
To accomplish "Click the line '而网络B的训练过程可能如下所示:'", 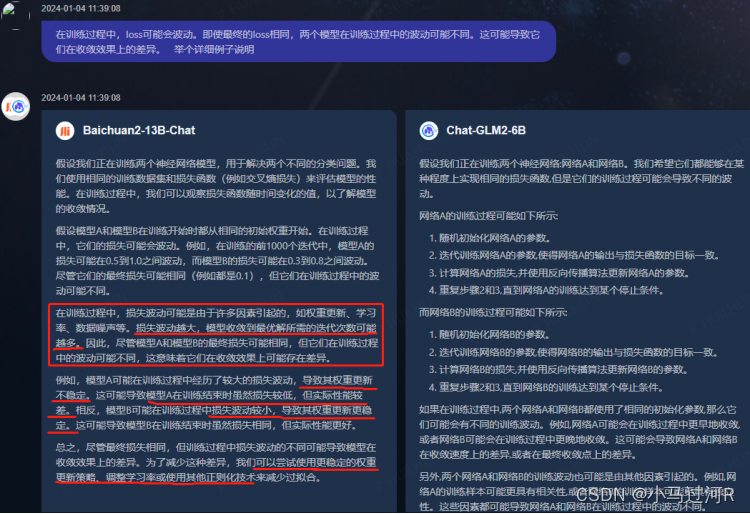I will pos(493,313).
